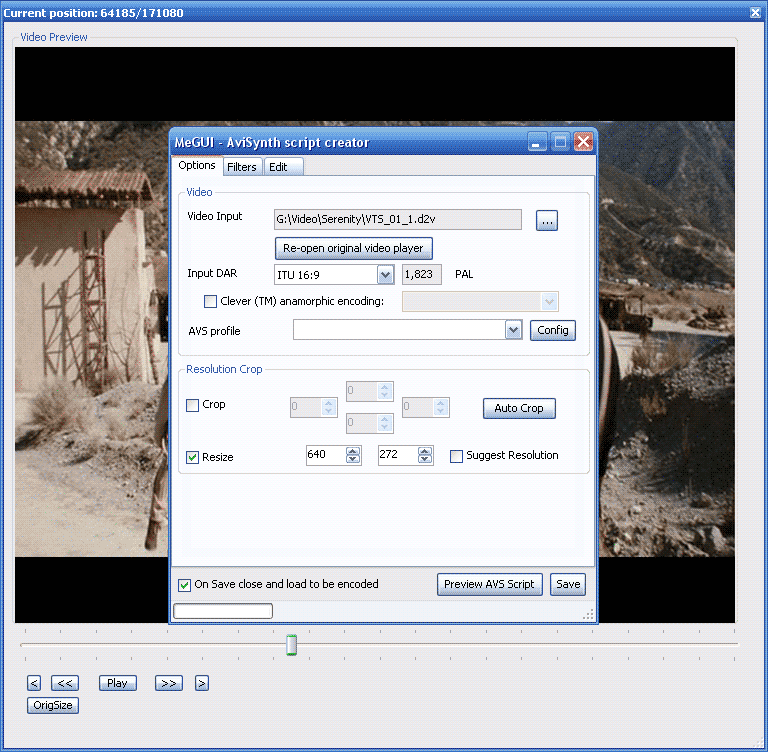Step back one frame with < button
The width and height of the screenshot is (768, 752).
click(34, 683)
